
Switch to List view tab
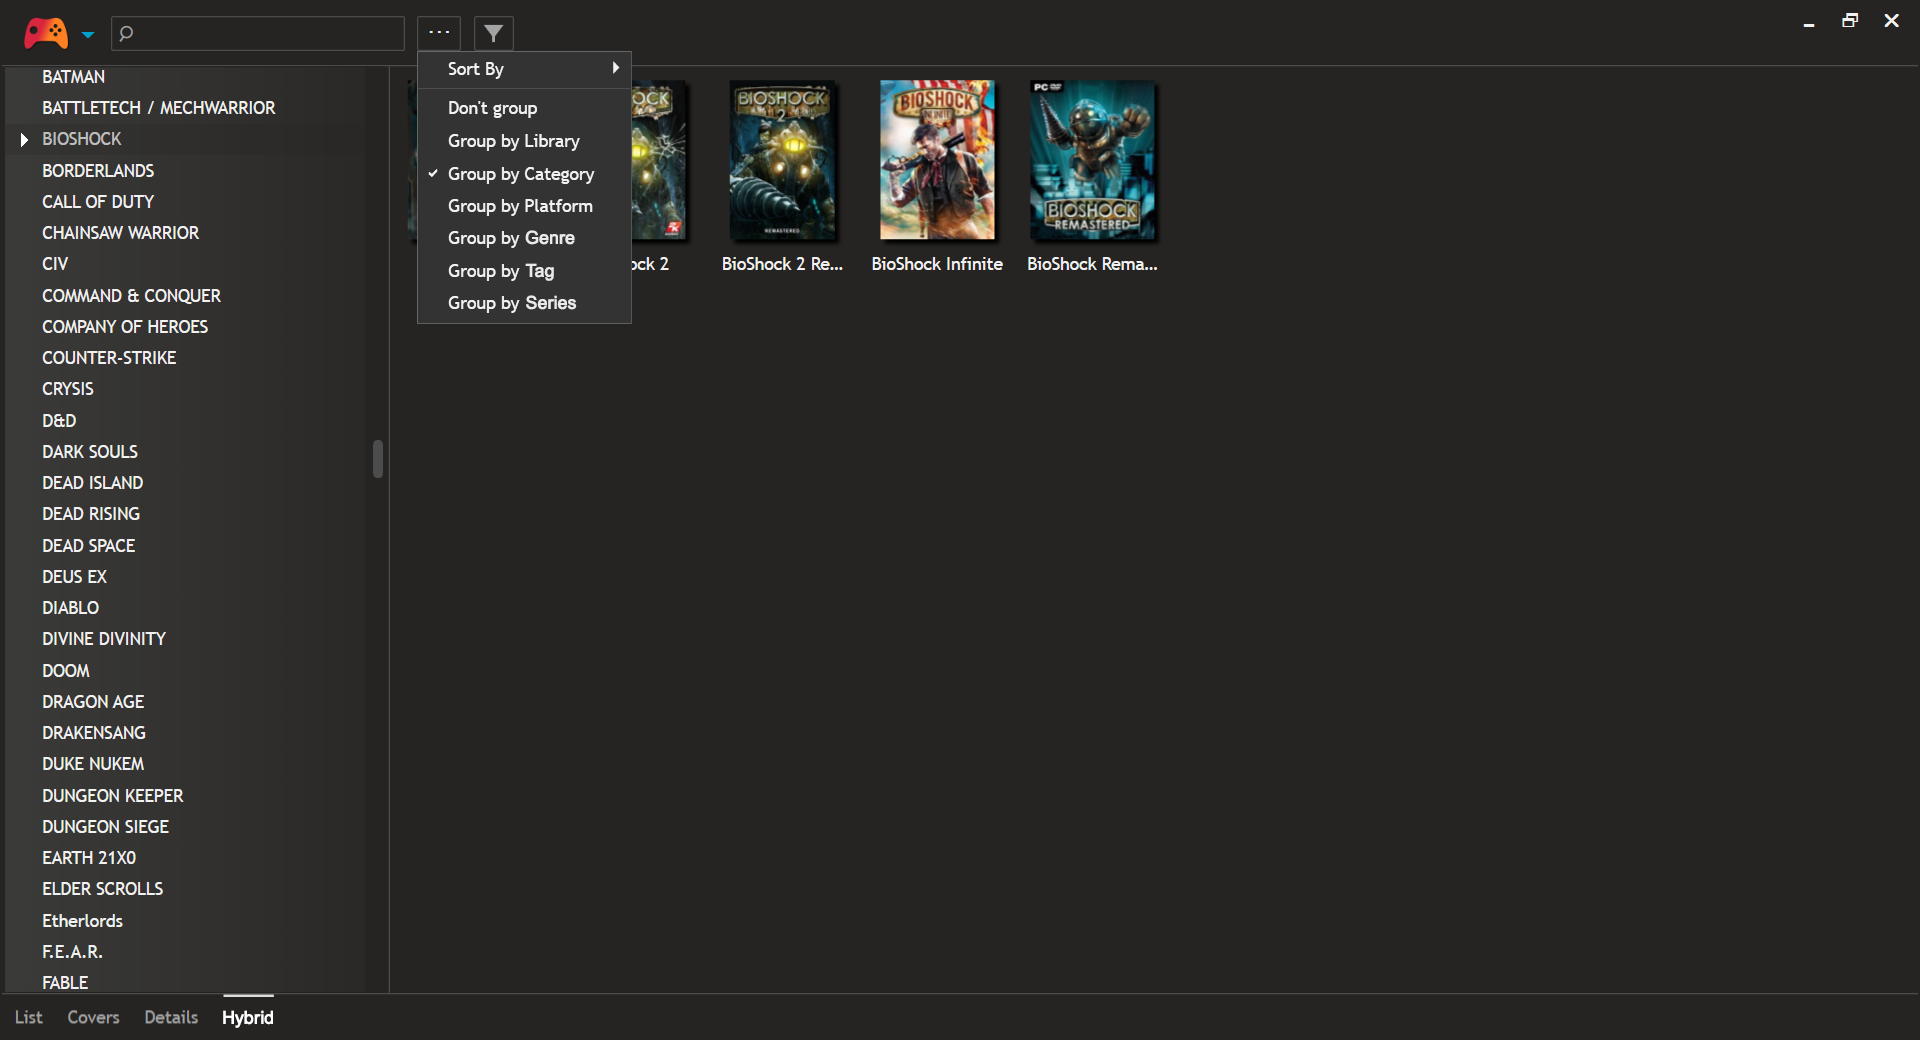pos(28,1017)
